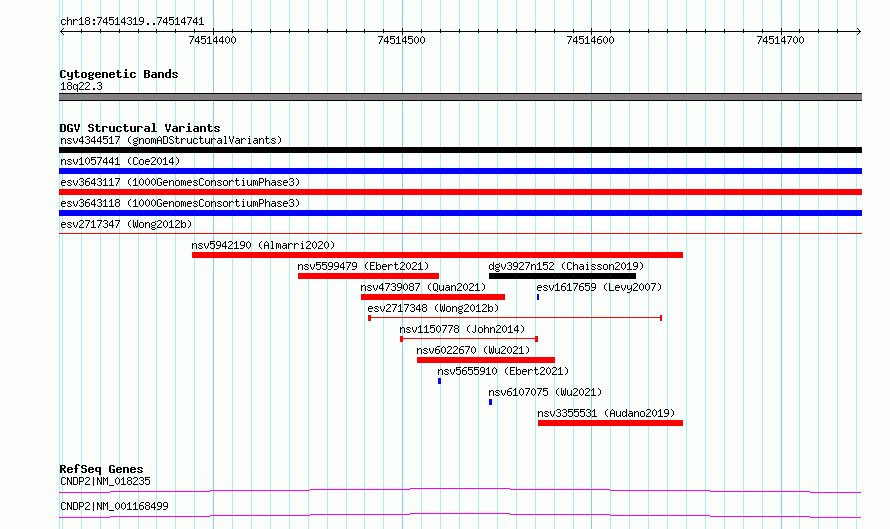
Task: Open the CNDP2|NM_001168499 gene label
Action: (x=114, y=506)
